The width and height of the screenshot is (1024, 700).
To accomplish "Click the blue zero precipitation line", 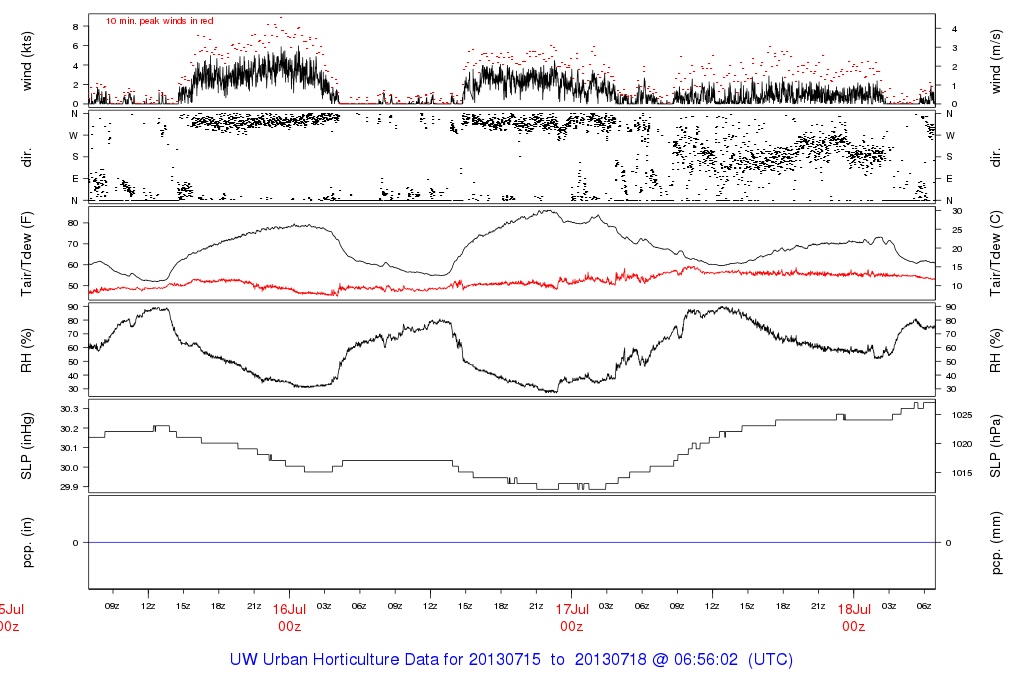I will 512,543.
